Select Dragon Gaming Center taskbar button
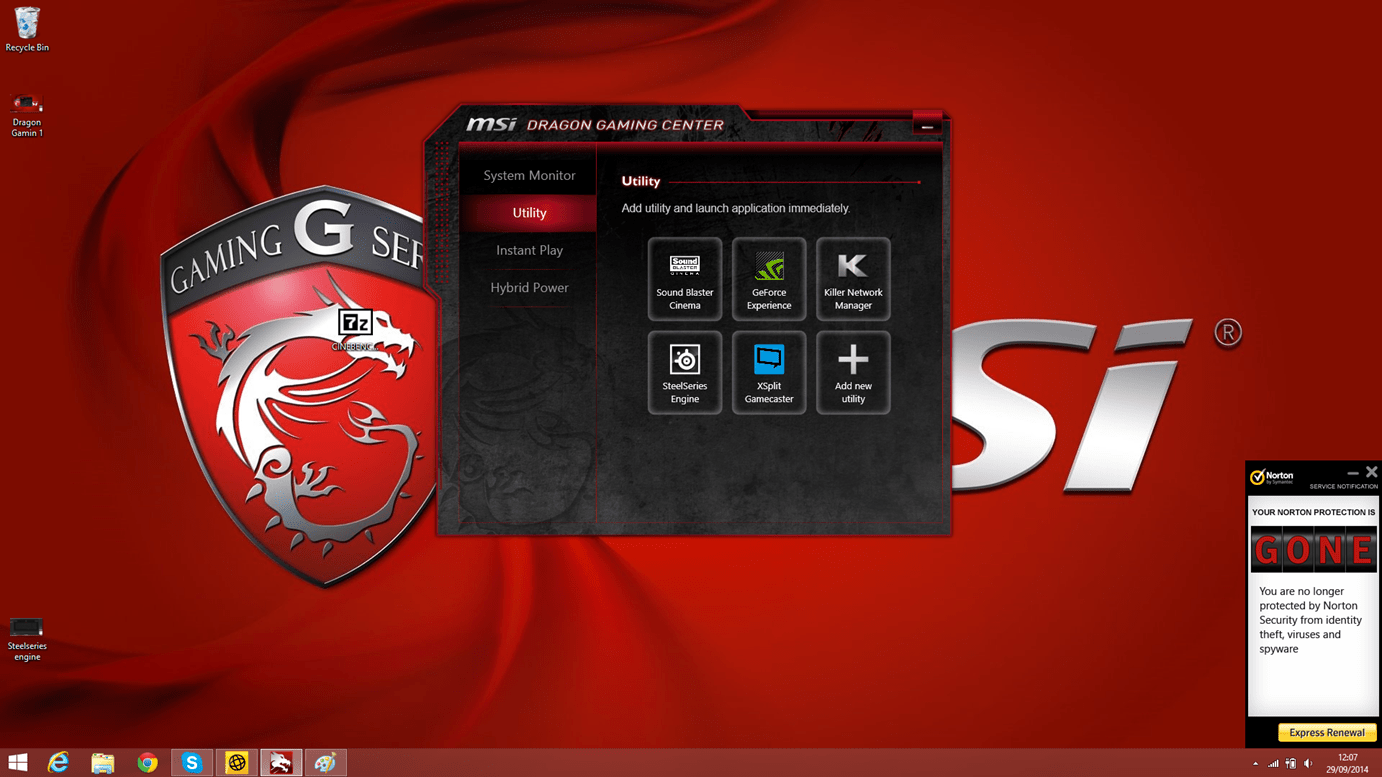1382x777 pixels. point(281,763)
